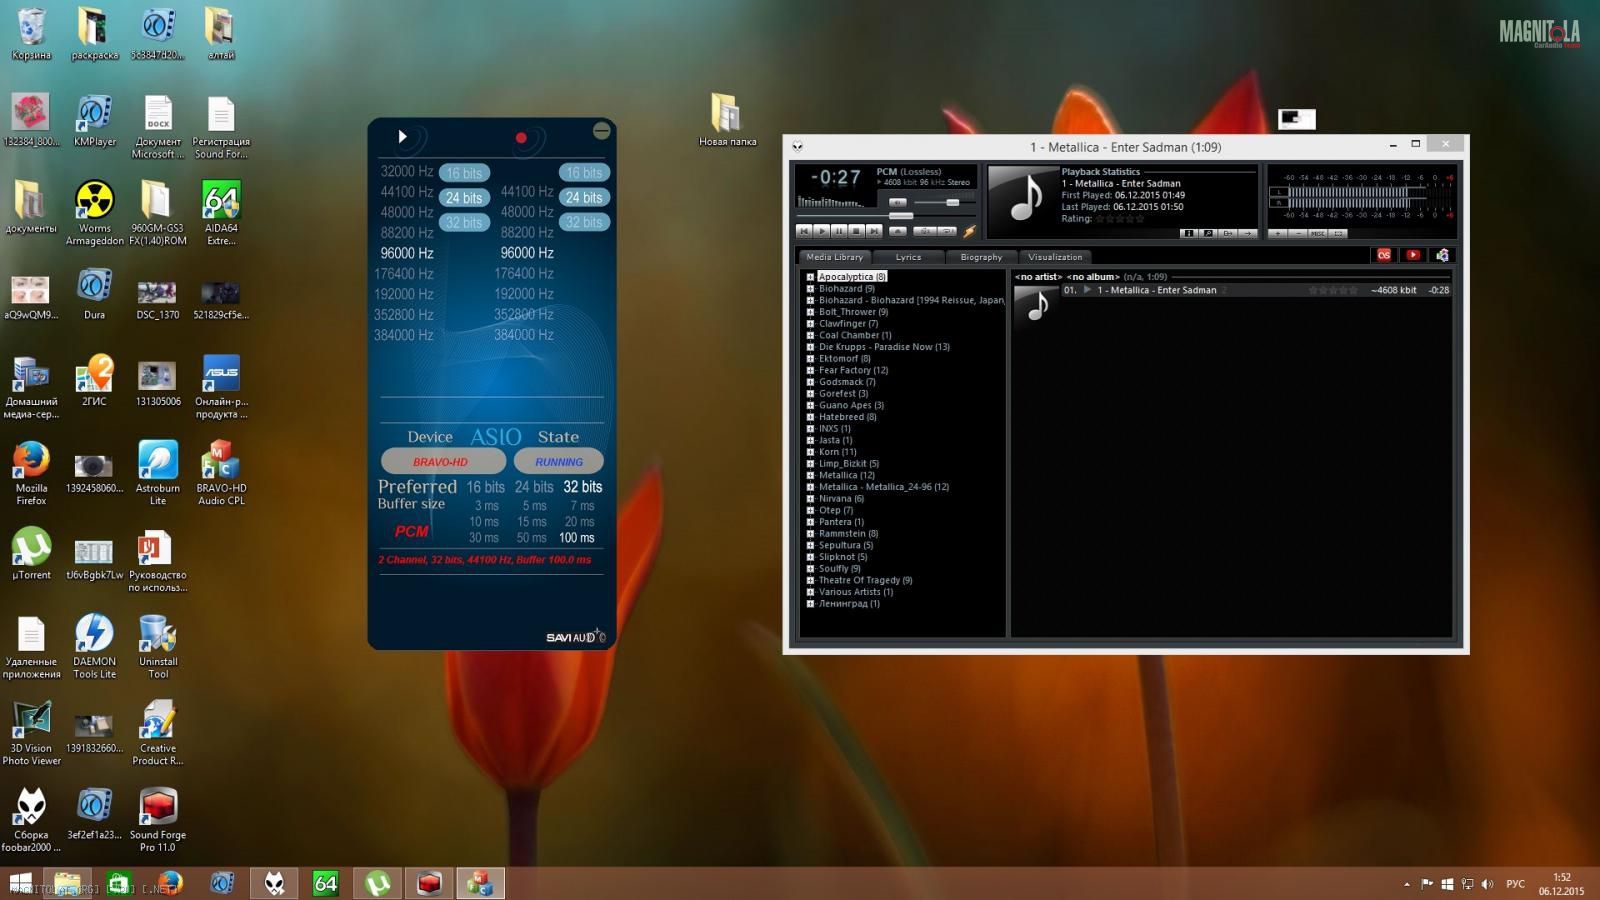The image size is (1600, 900).
Task: Click the red record dot in ASIO panel
Action: 521,138
